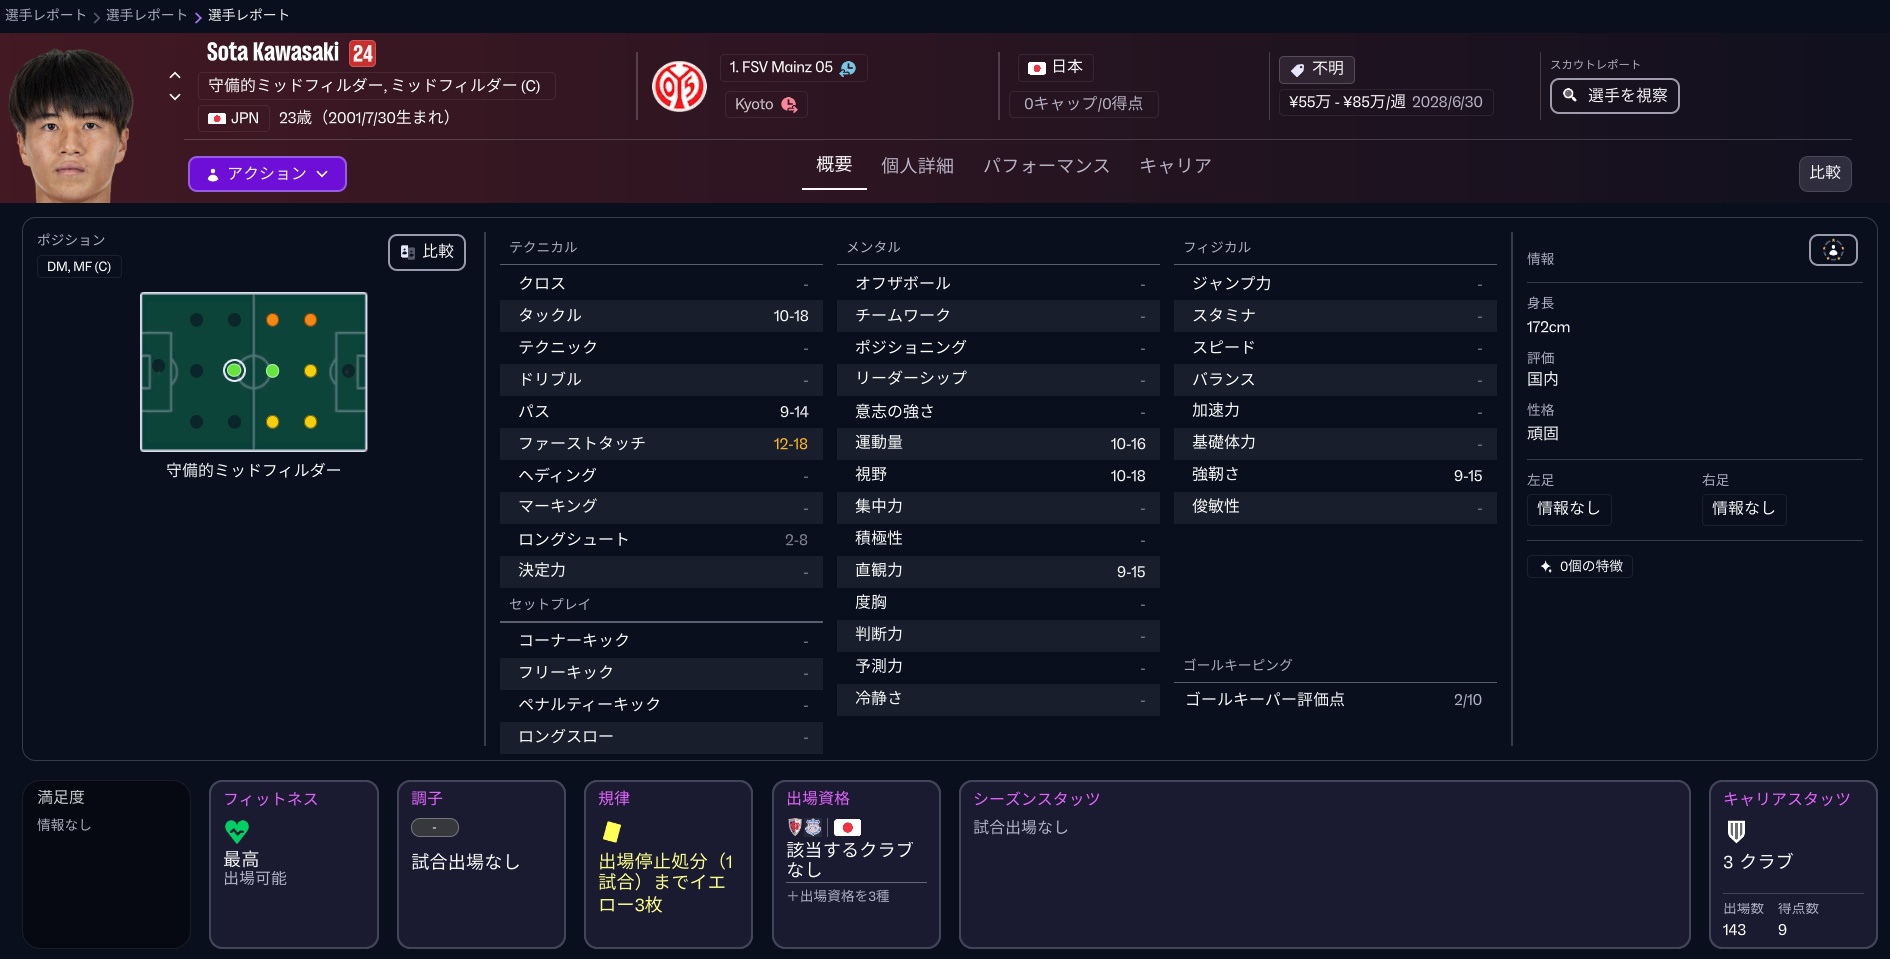
Task: Click the loan icon next to Kyoto
Action: (789, 104)
